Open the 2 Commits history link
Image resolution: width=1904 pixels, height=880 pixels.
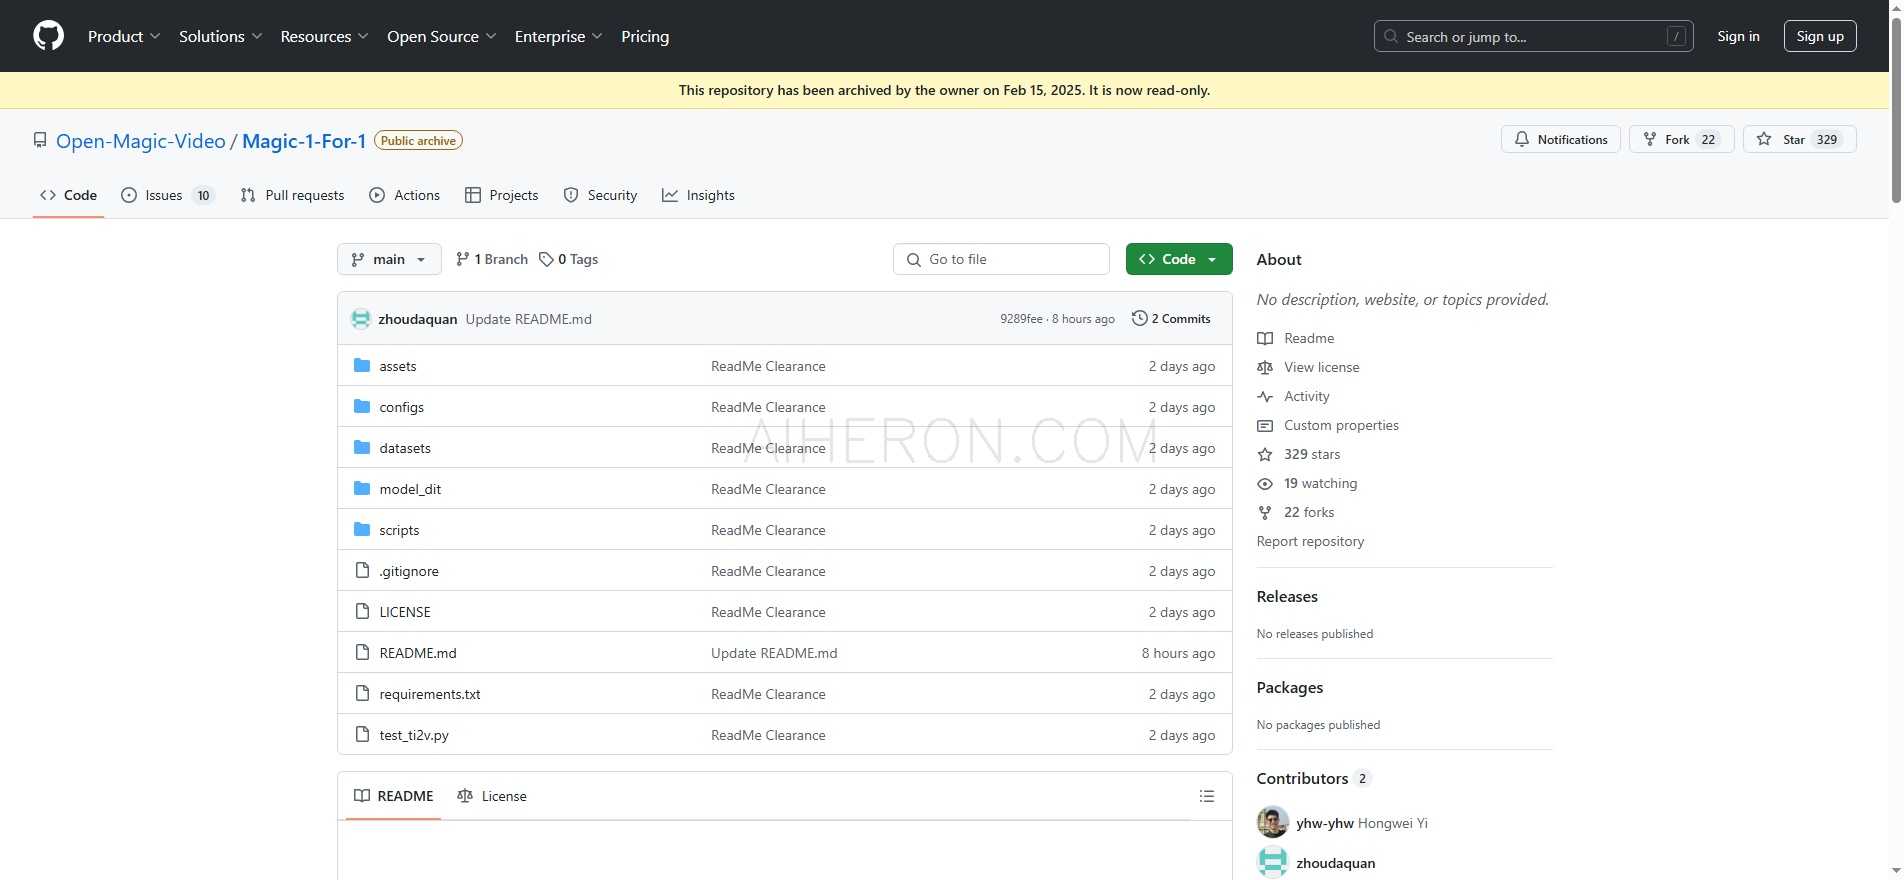click(1171, 319)
